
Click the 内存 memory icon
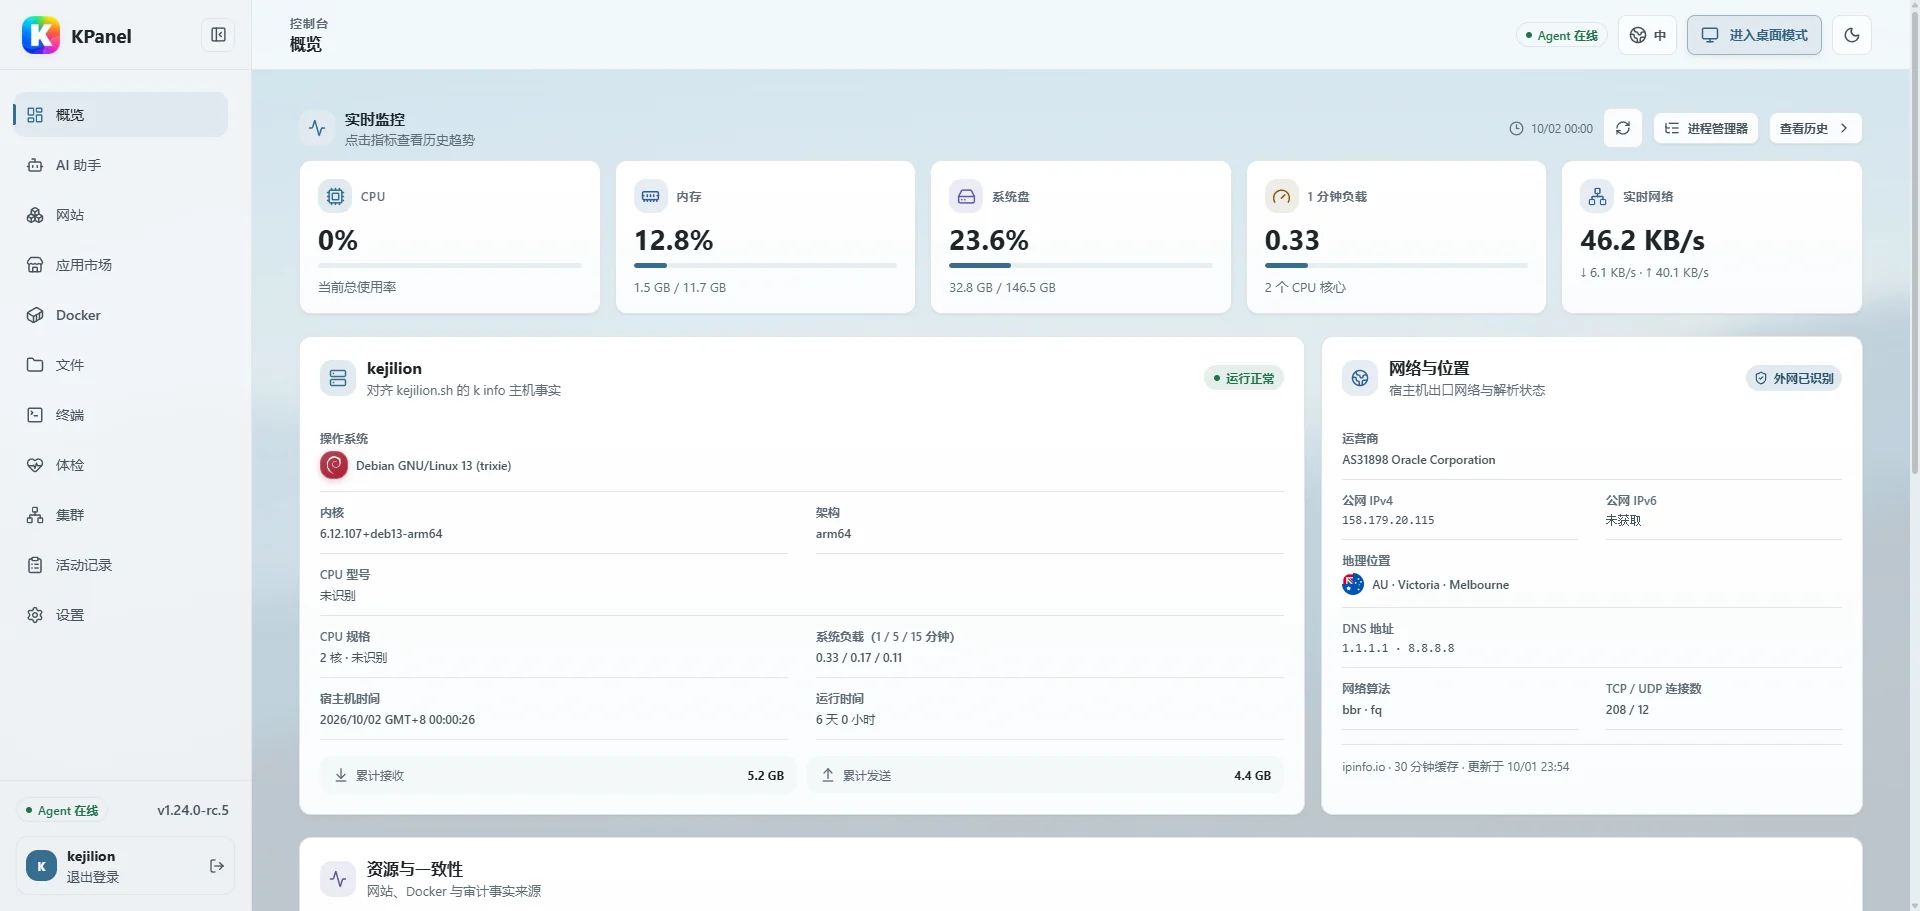[650, 196]
